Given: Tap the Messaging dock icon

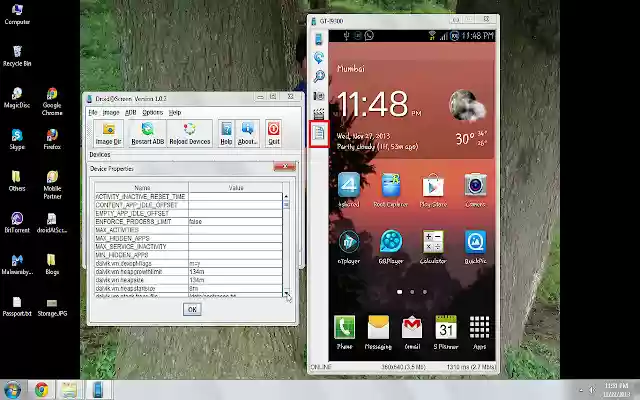Looking at the screenshot, I should tap(378, 332).
